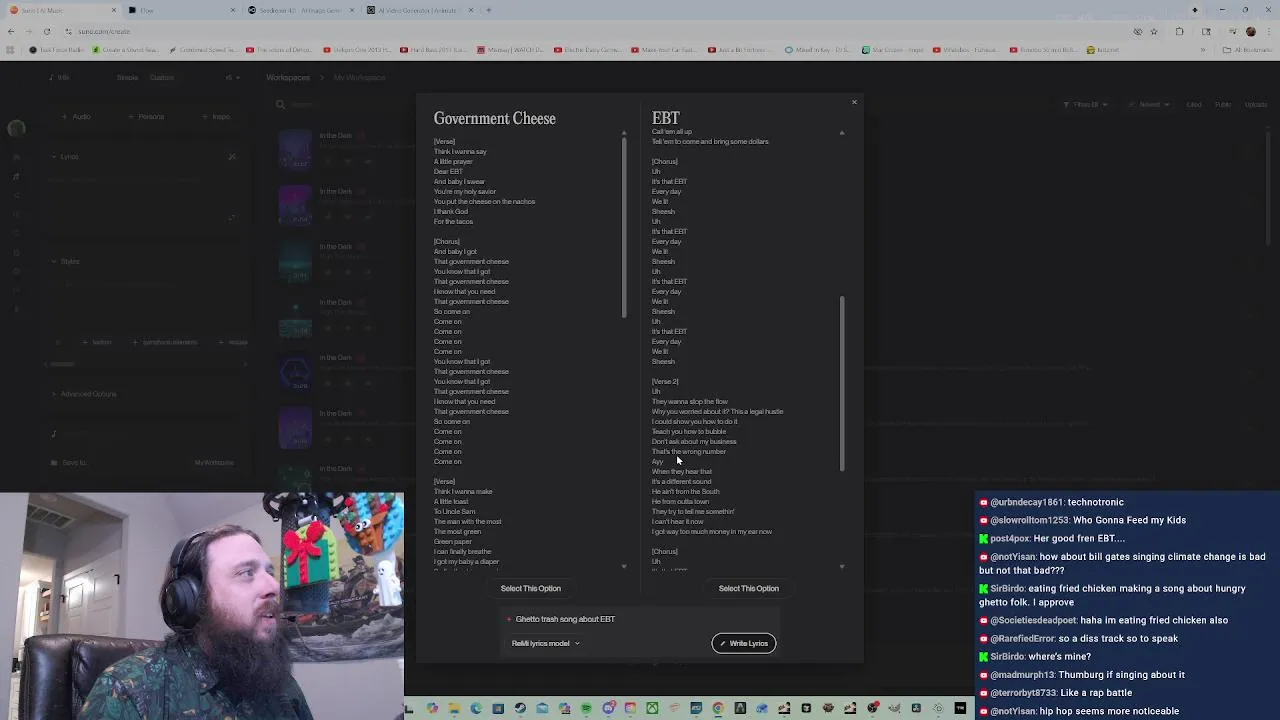Screen dimensions: 1280x720
Task: Collapse the Styles section
Action: tap(65, 261)
